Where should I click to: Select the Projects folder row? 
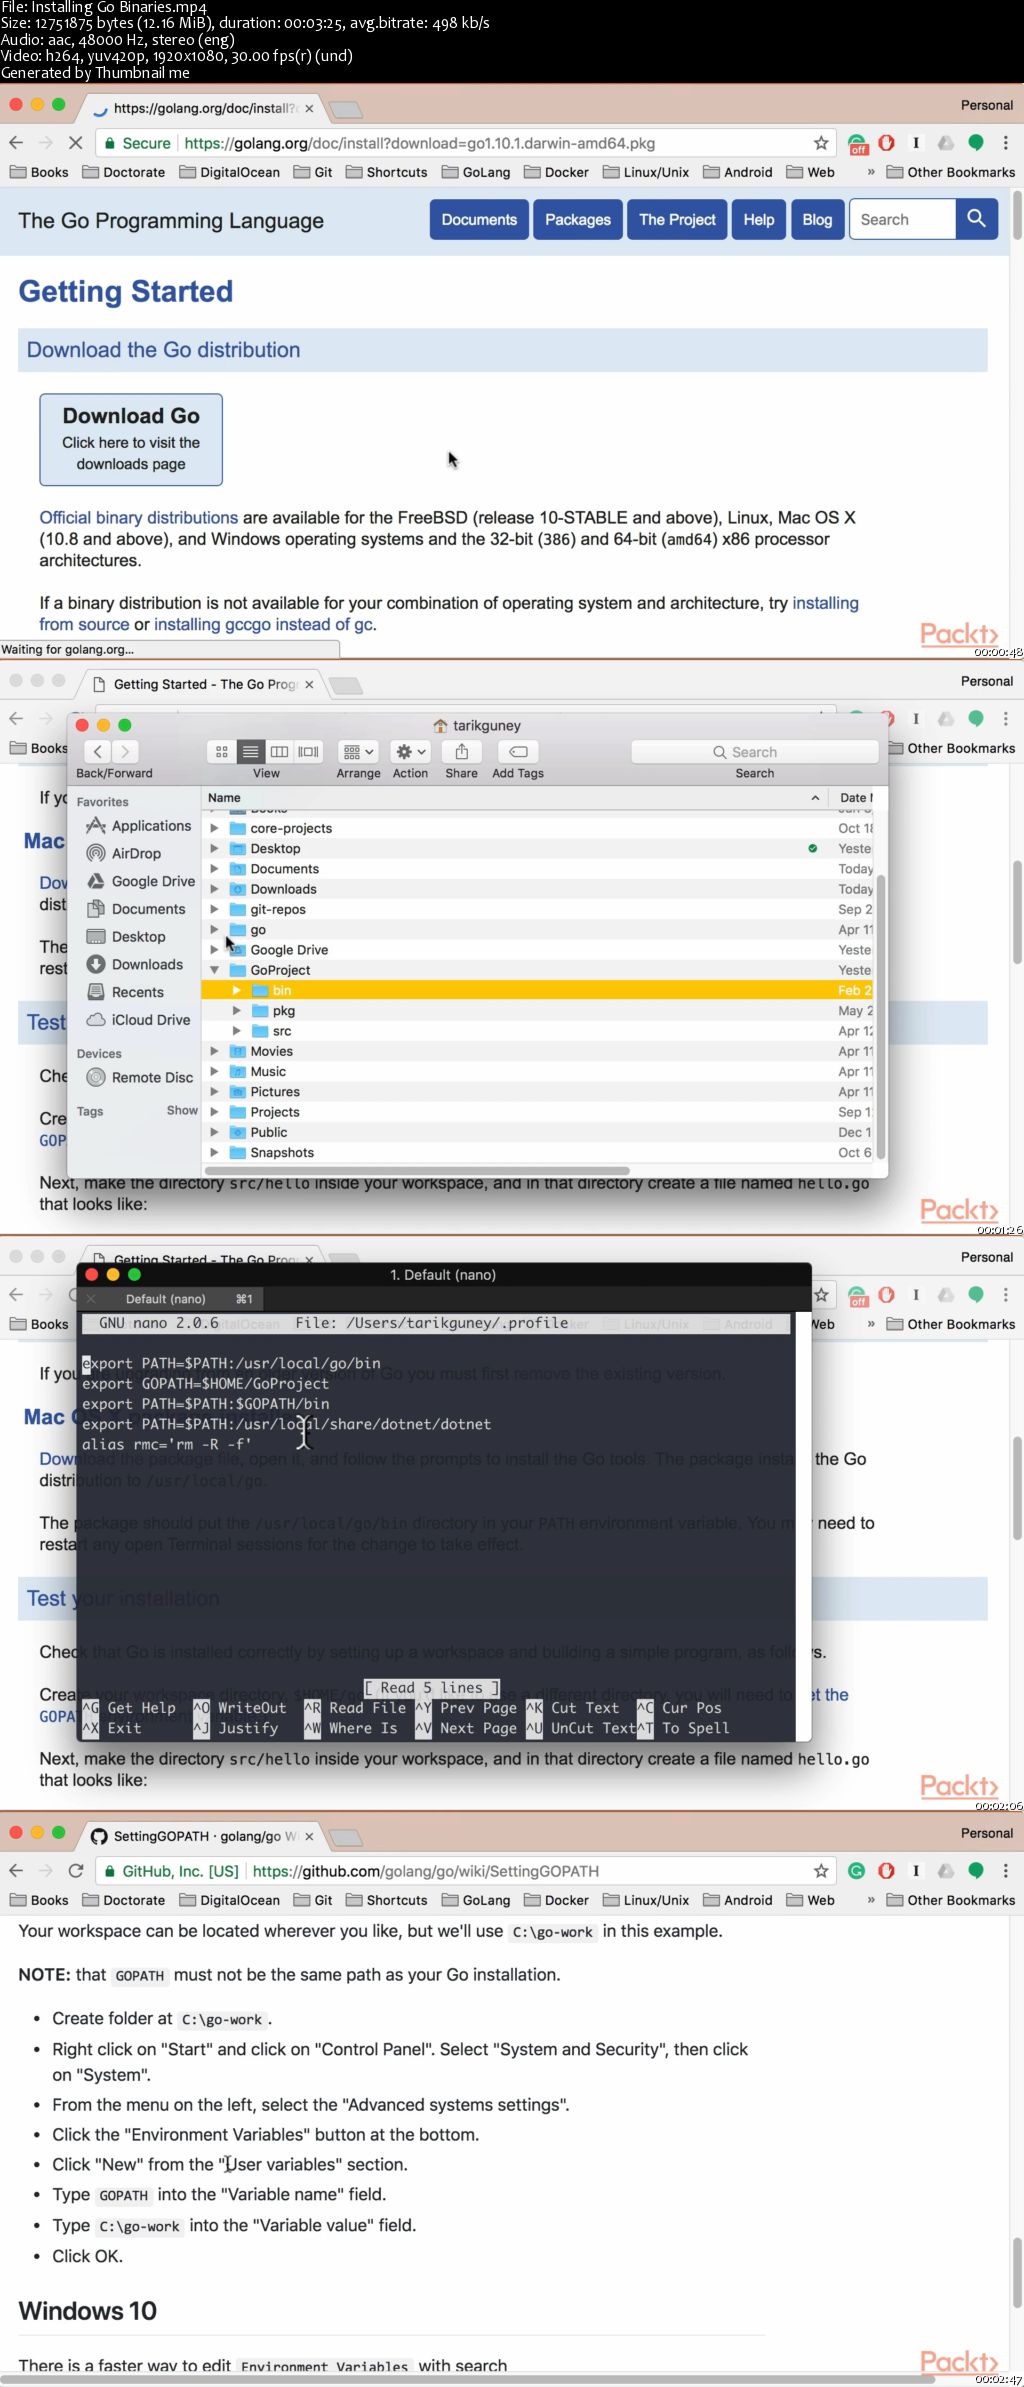point(538,1112)
